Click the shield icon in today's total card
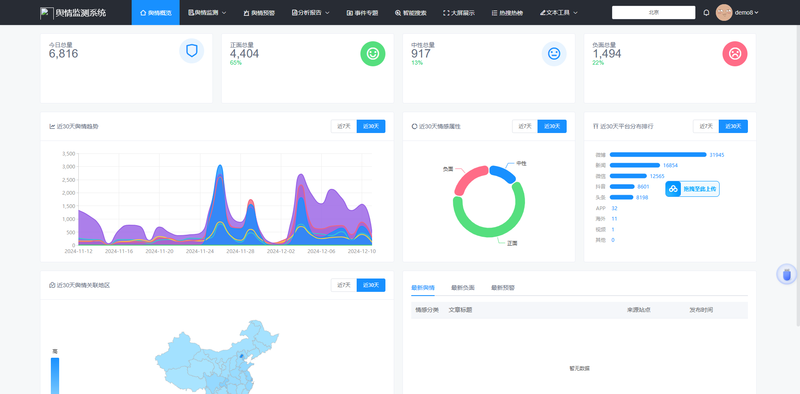Screen dimensions: 800x394 pos(191,51)
